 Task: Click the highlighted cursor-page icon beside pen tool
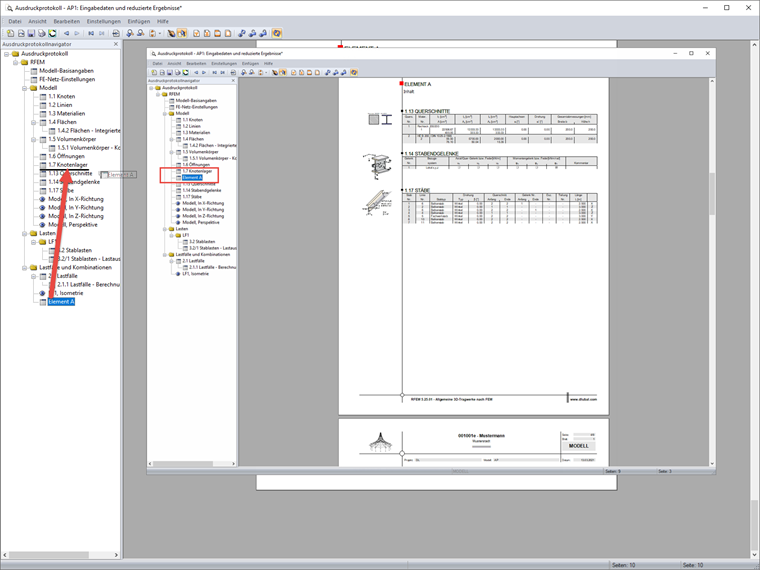tap(182, 33)
